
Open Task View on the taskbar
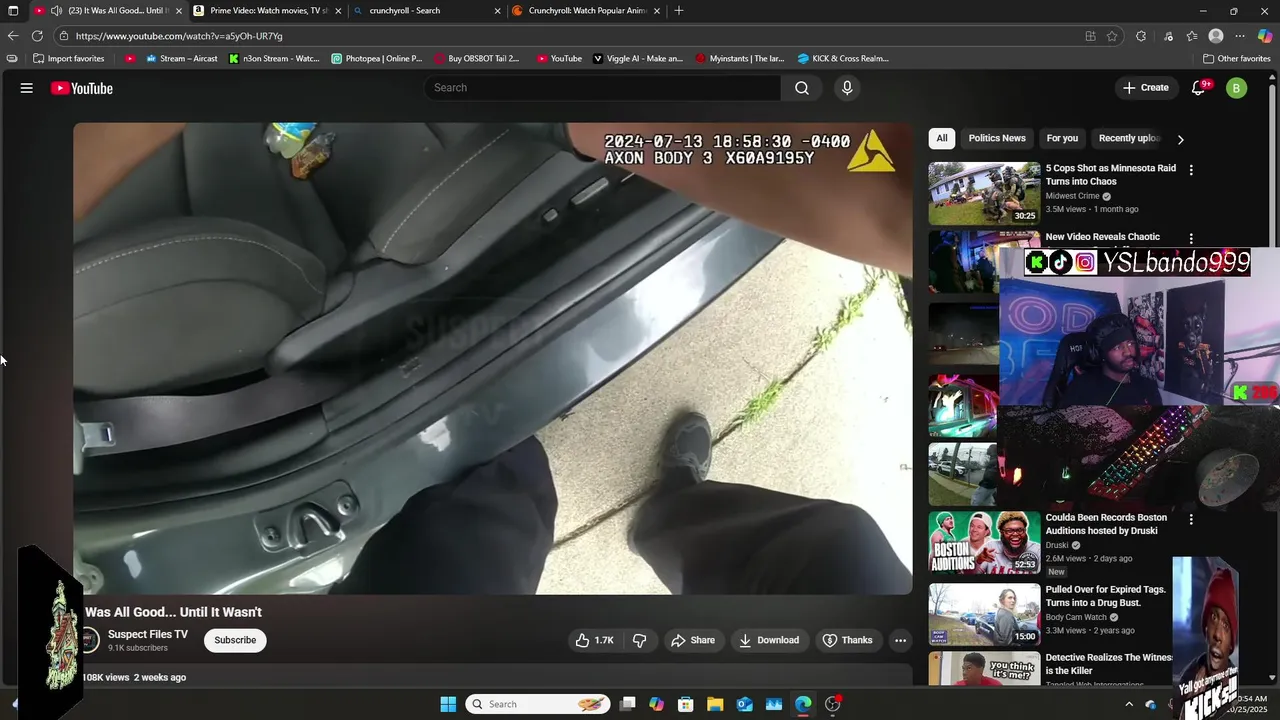click(x=627, y=704)
